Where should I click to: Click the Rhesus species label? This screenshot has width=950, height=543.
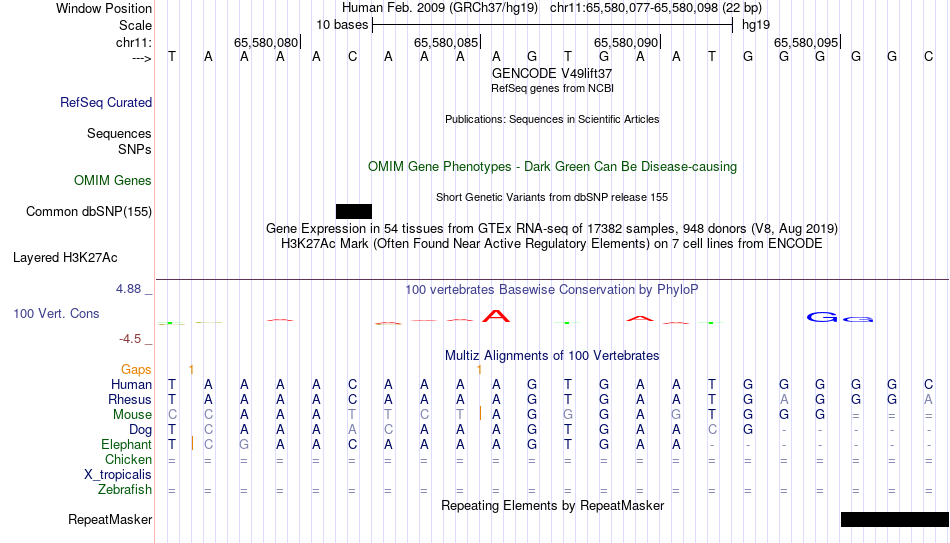(130, 400)
